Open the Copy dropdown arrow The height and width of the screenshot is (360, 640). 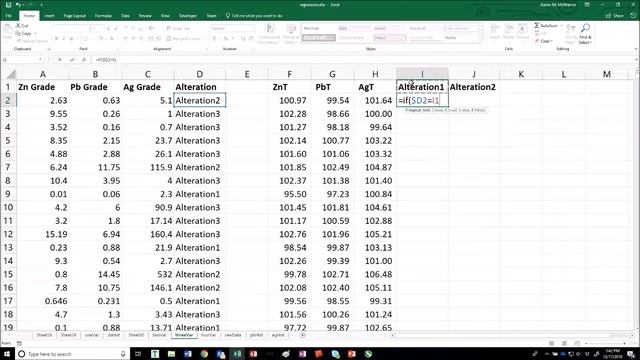tap(36, 33)
